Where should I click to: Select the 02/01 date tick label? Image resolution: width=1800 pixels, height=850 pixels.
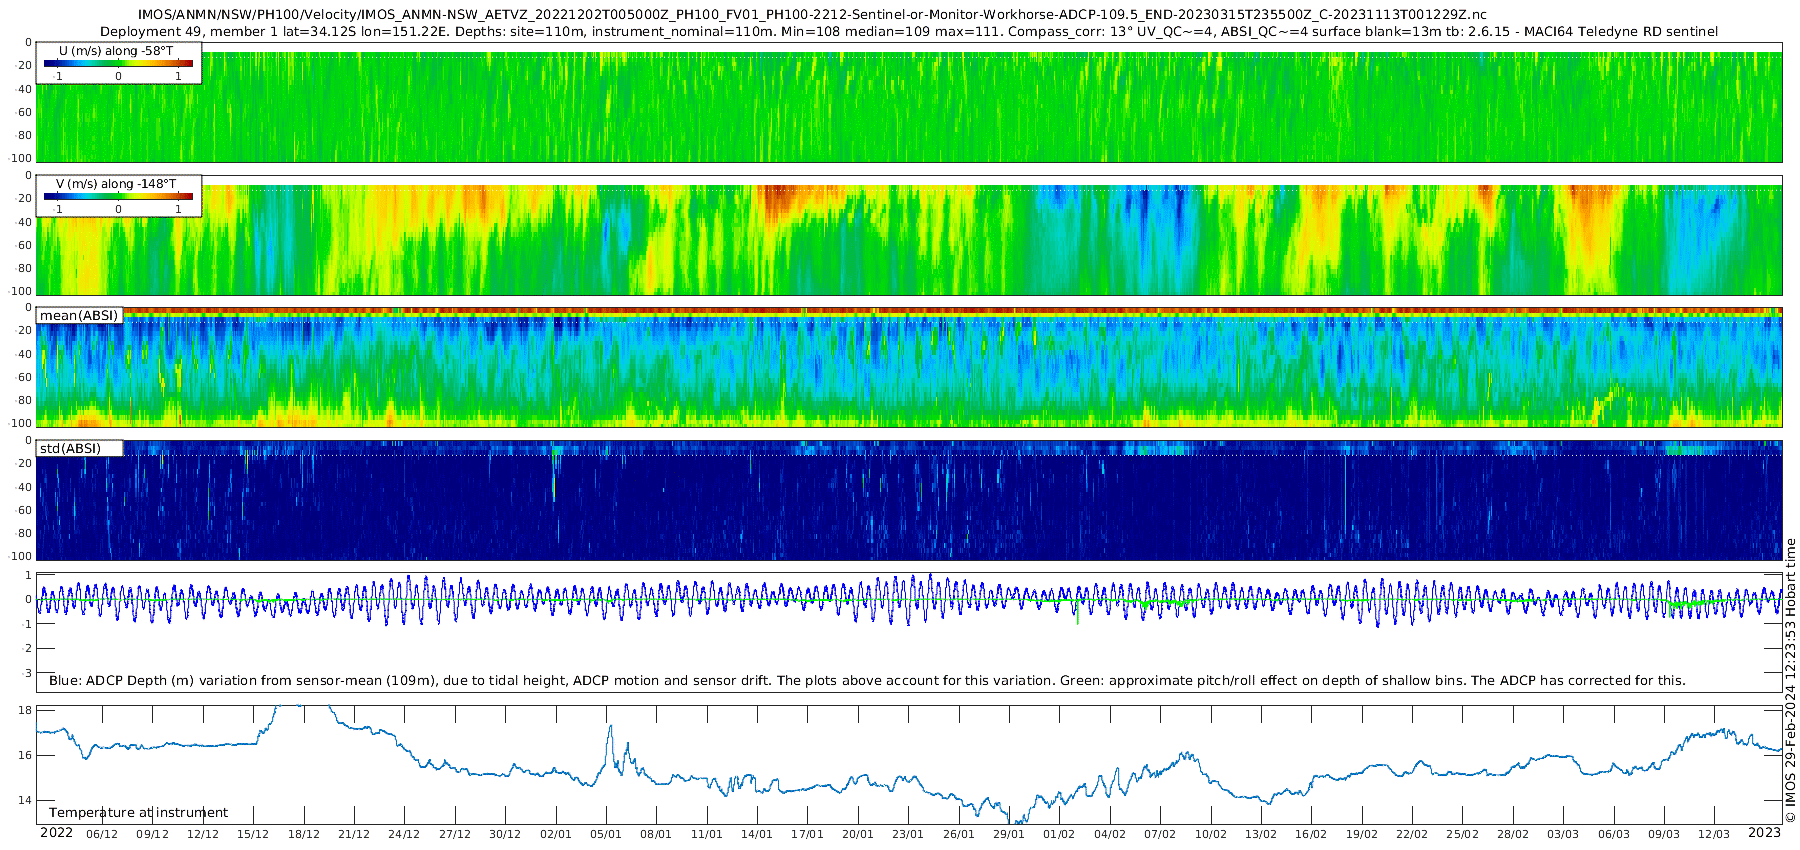pyautogui.click(x=555, y=834)
